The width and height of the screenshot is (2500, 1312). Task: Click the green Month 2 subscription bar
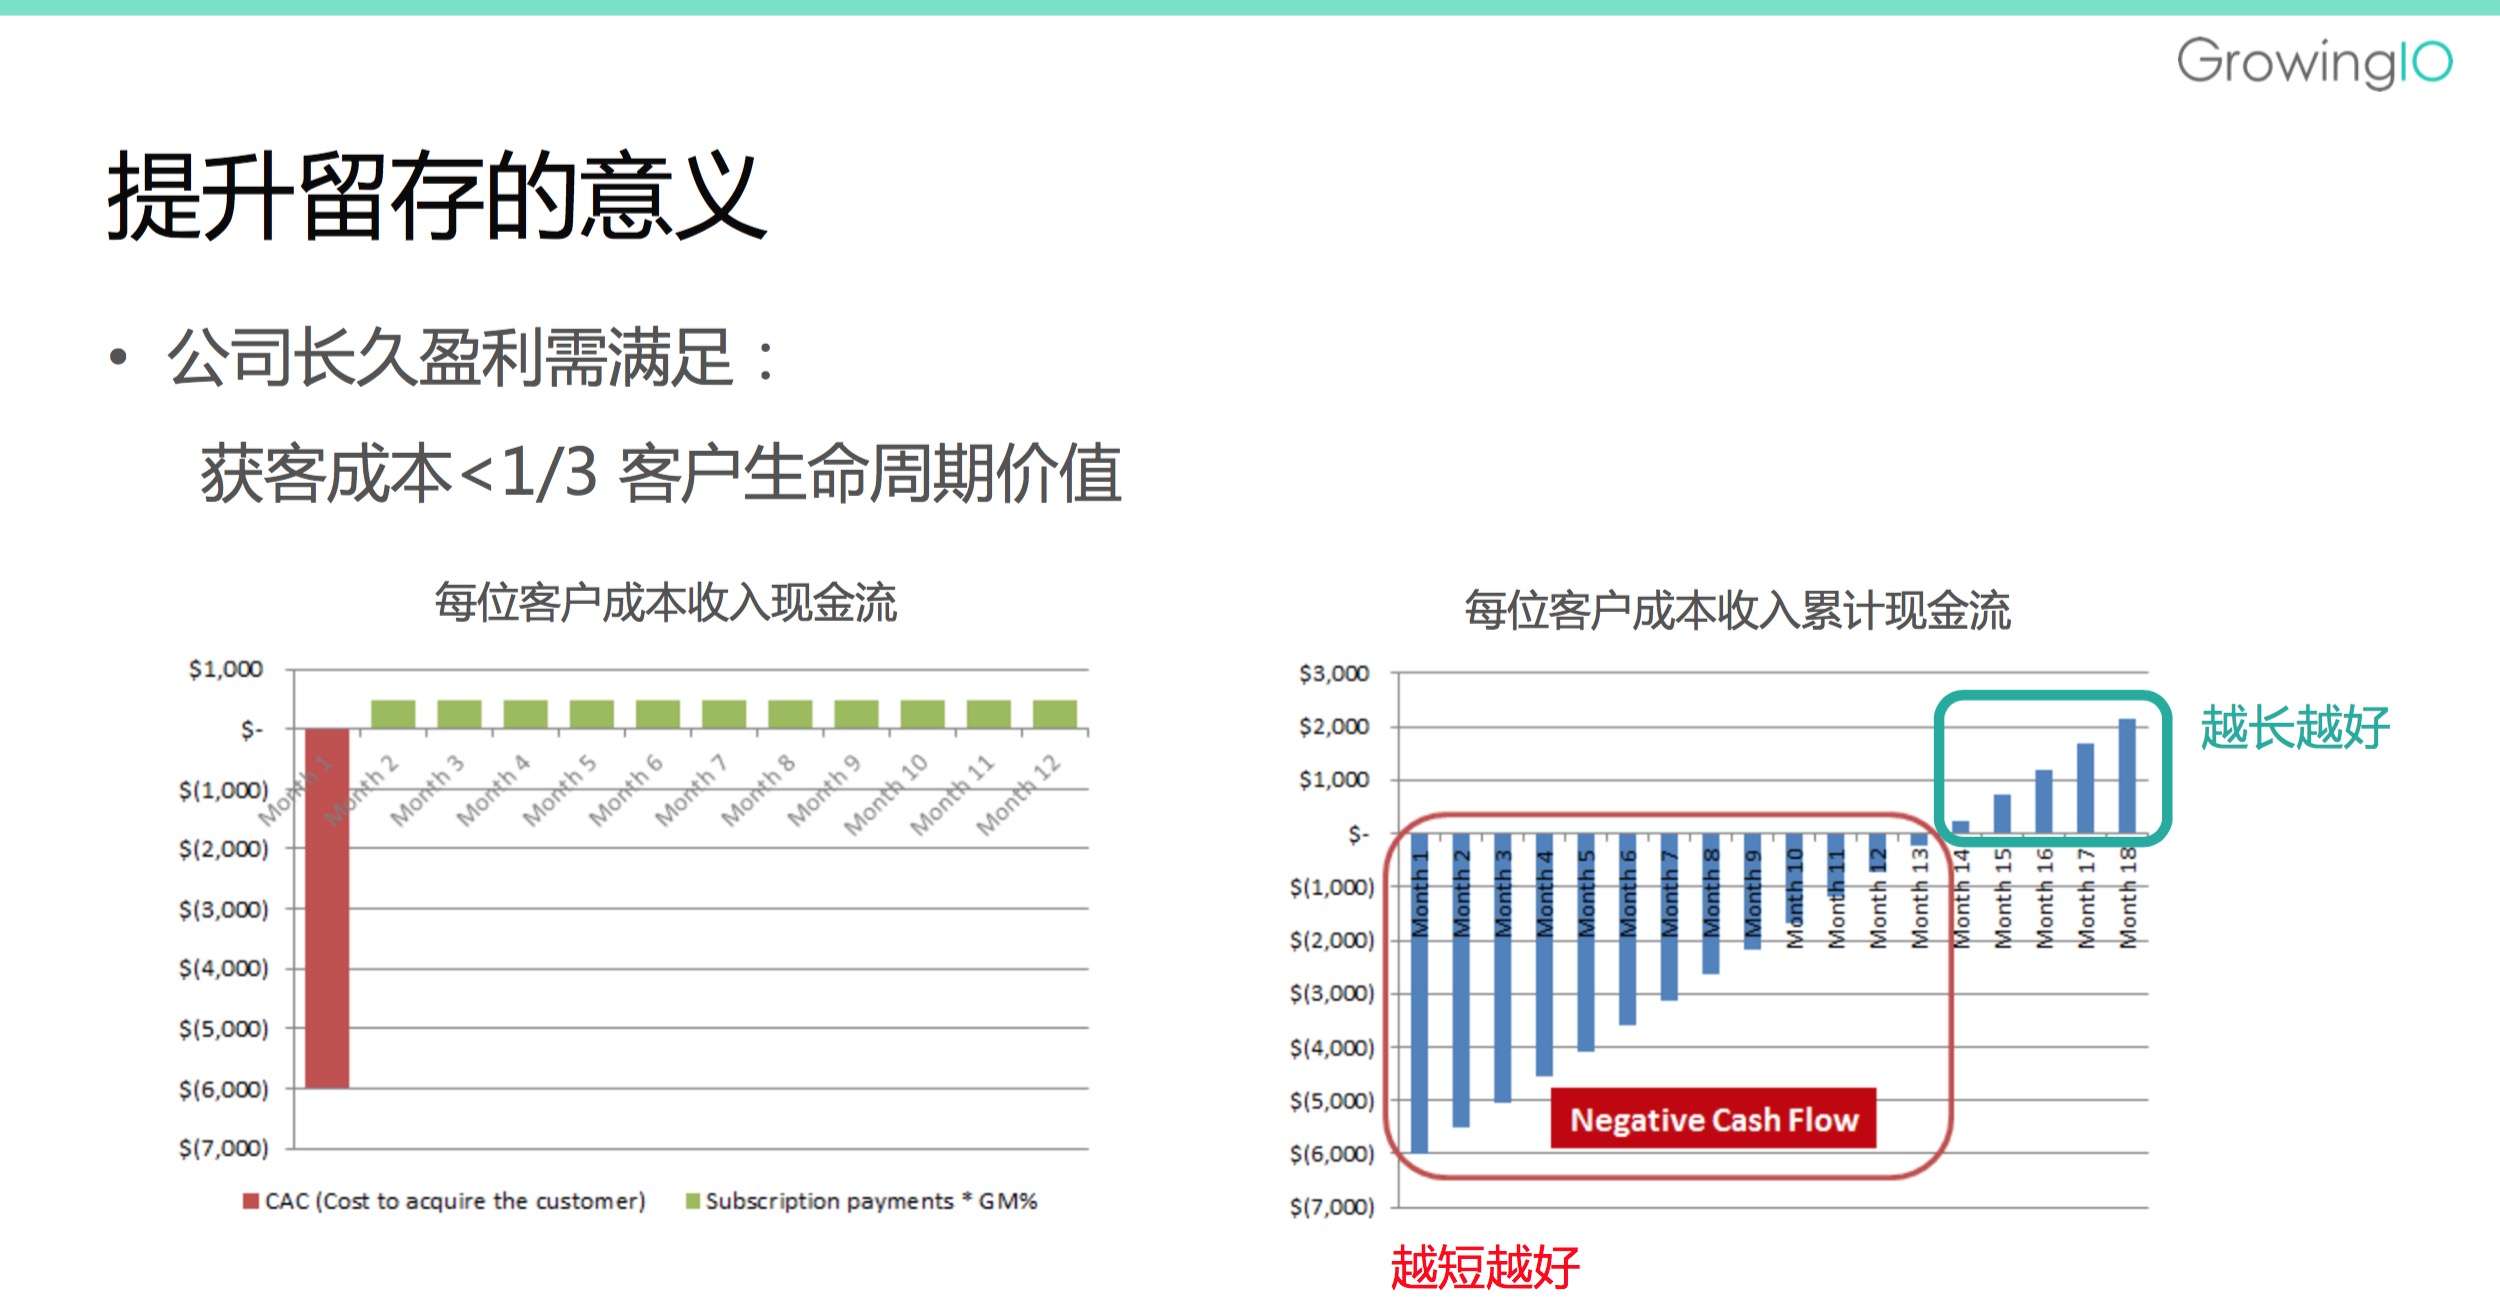point(393,714)
